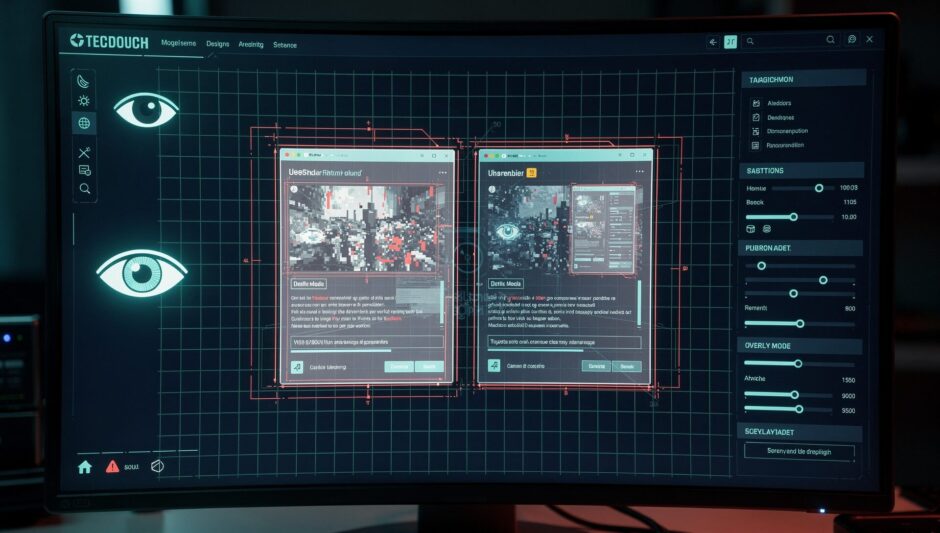Select the globe icon in left sidebar

point(84,124)
